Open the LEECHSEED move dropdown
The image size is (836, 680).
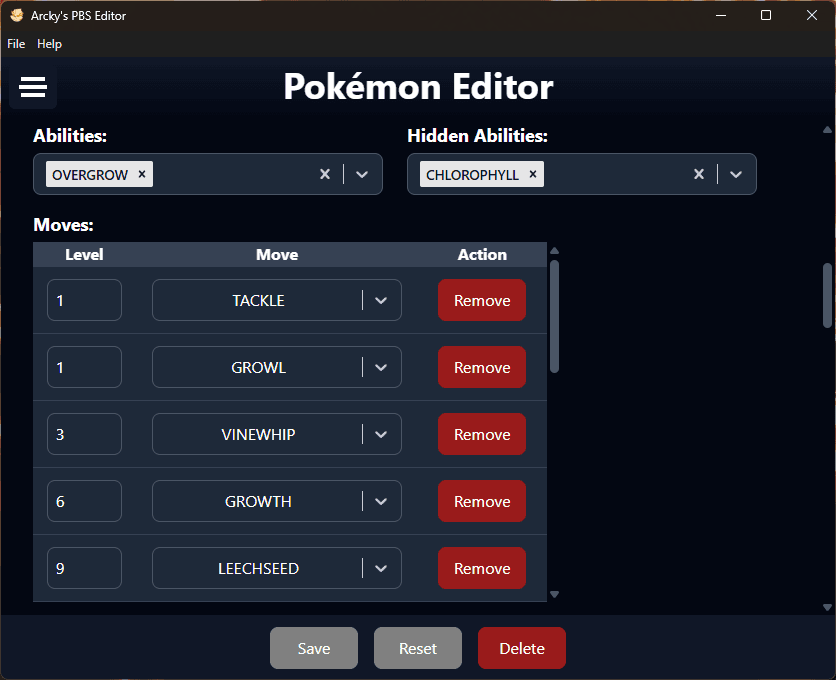(380, 568)
